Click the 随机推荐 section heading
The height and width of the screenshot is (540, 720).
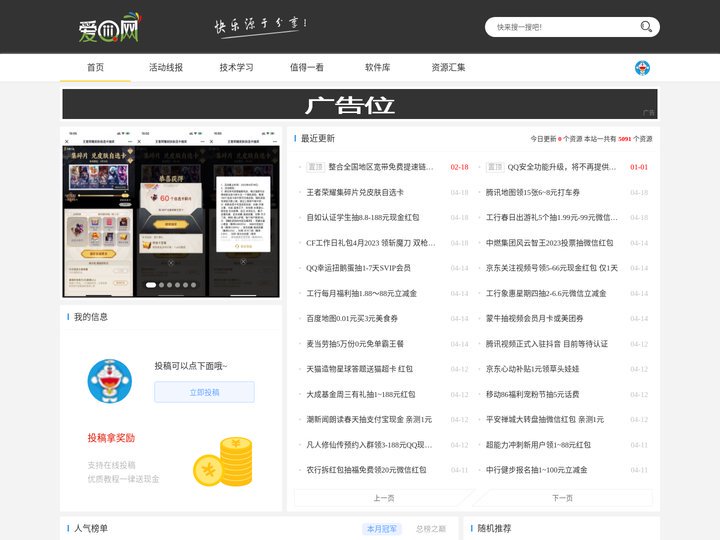pyautogui.click(x=495, y=529)
